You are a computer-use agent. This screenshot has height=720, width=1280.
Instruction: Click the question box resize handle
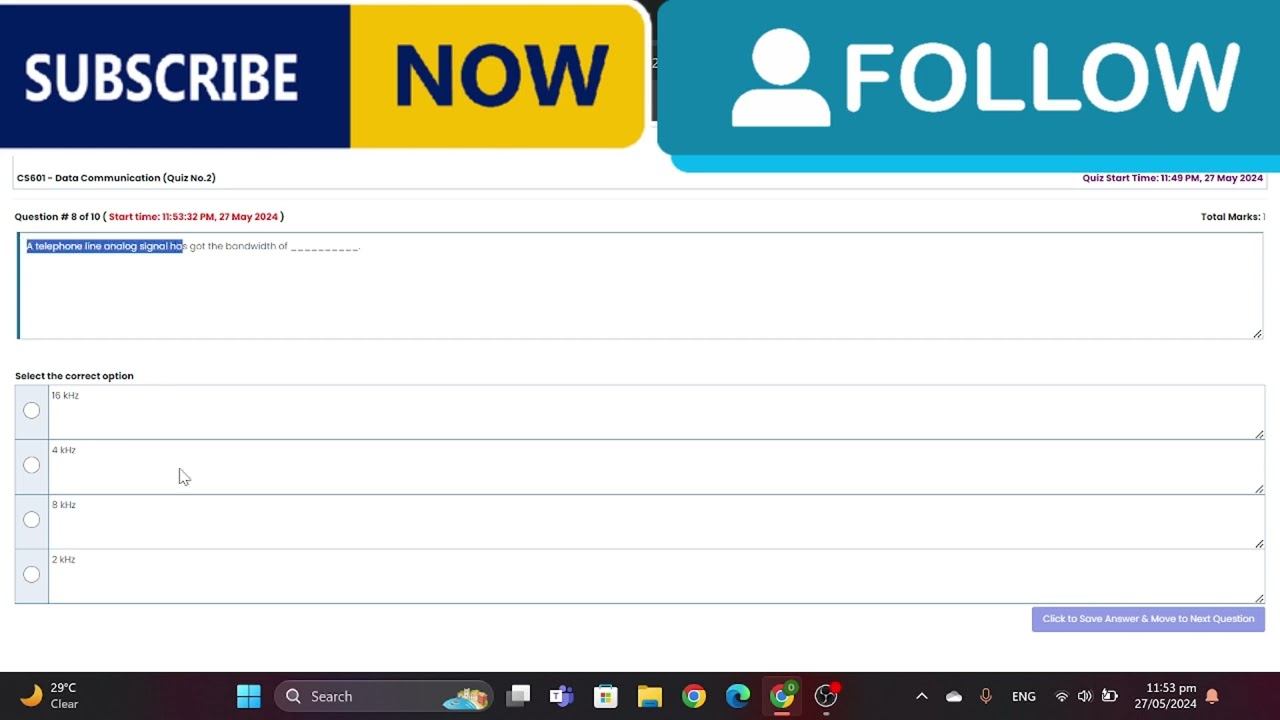1257,333
